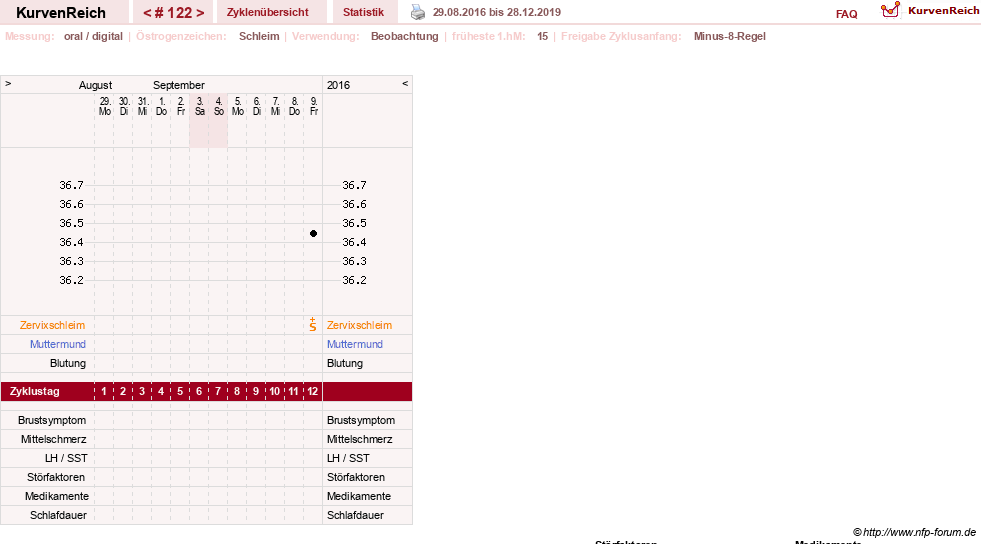Click the printer icon
This screenshot has width=981, height=544.
418,12
